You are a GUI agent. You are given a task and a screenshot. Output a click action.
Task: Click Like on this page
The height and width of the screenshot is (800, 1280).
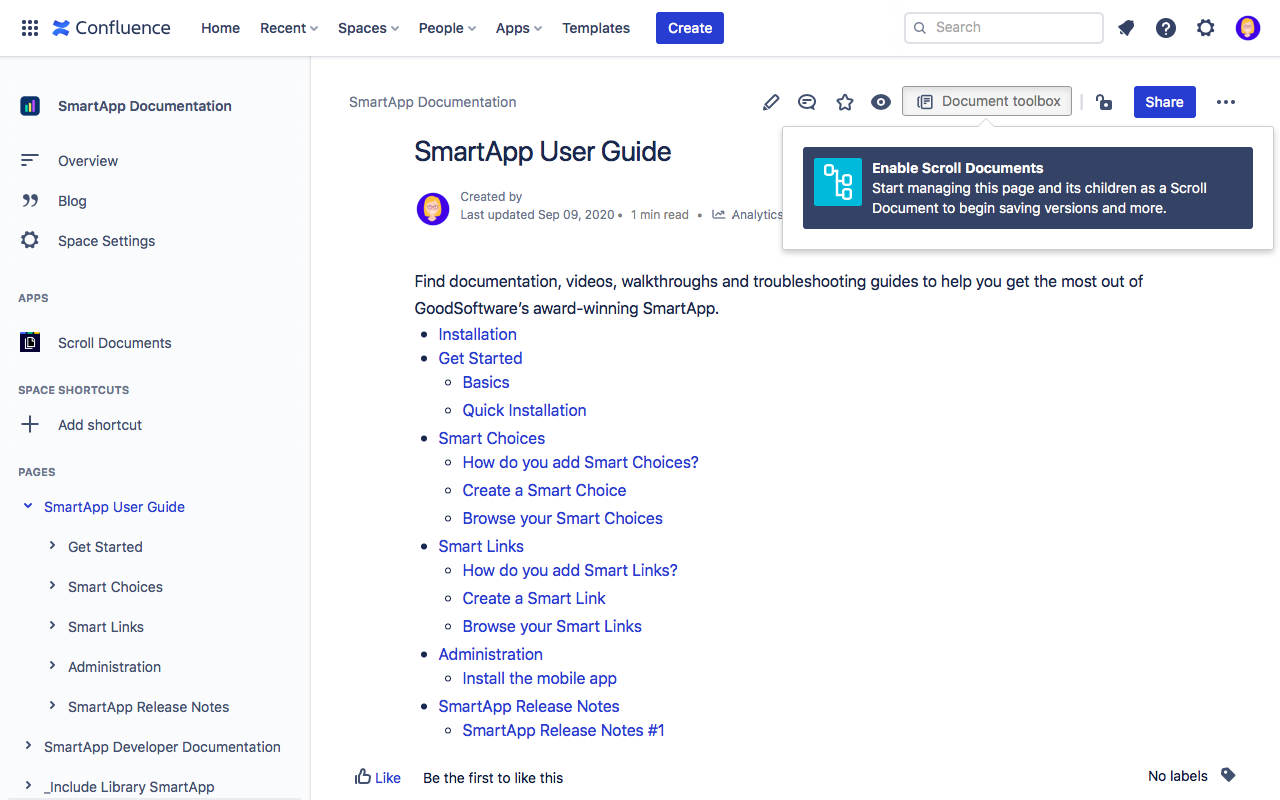[x=377, y=777]
